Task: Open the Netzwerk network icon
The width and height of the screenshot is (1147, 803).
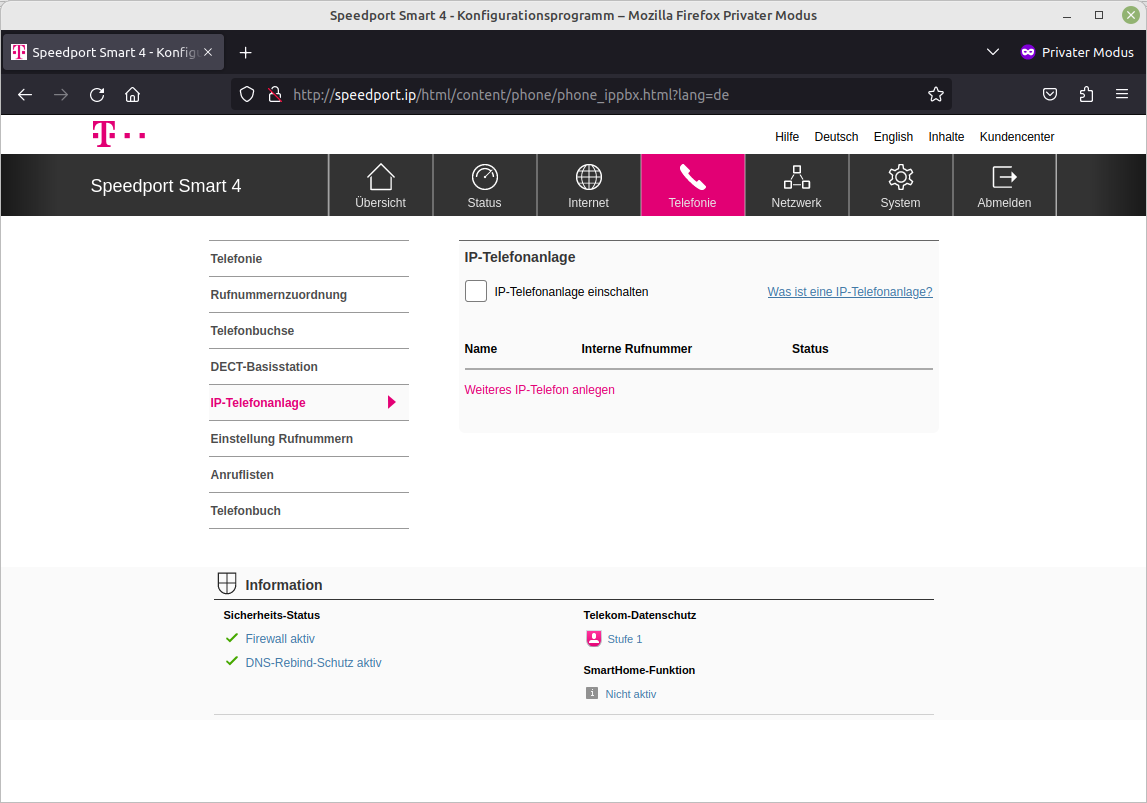Action: tap(797, 177)
